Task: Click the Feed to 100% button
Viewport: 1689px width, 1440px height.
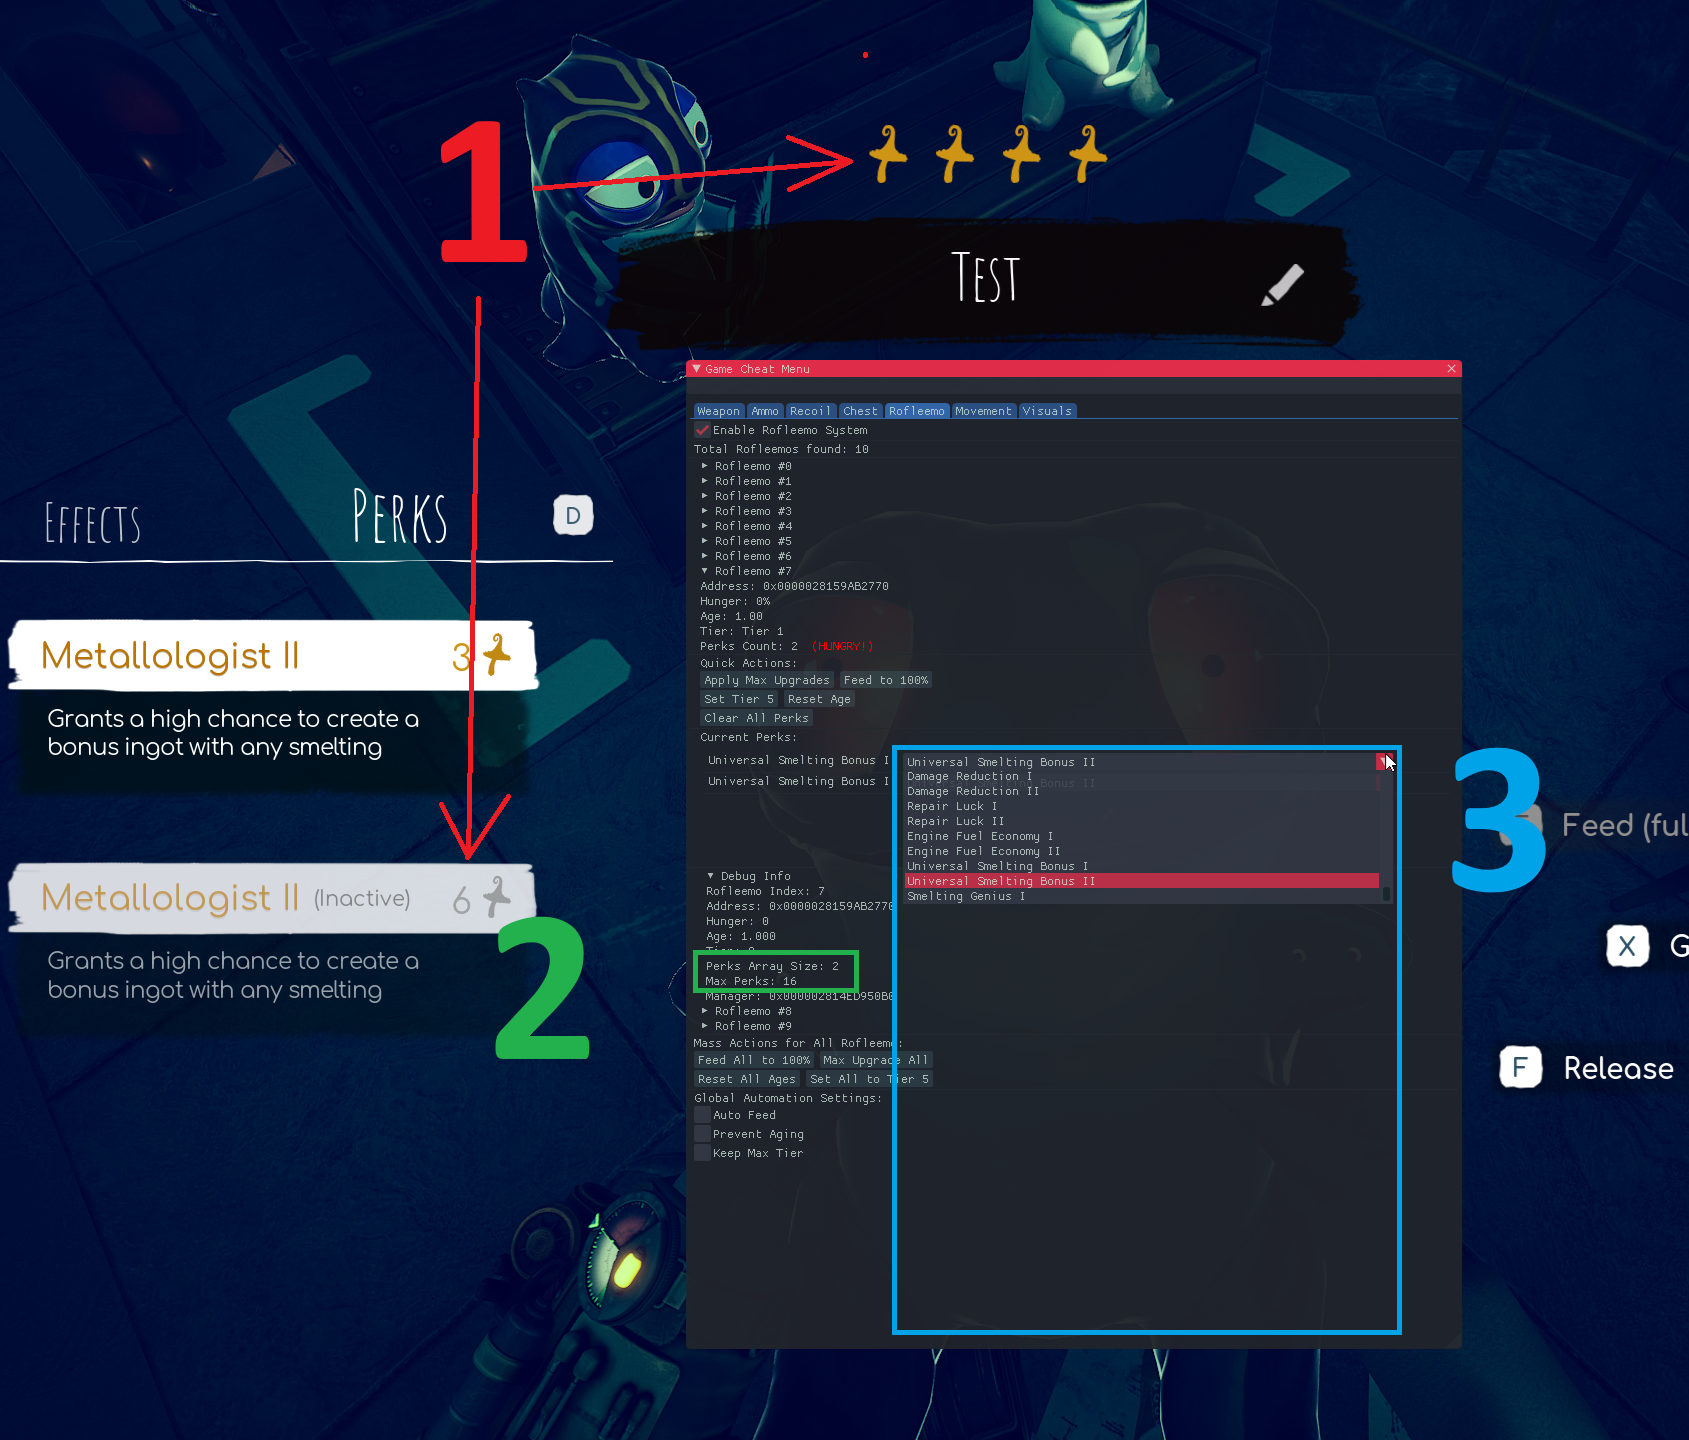Action: (x=886, y=680)
